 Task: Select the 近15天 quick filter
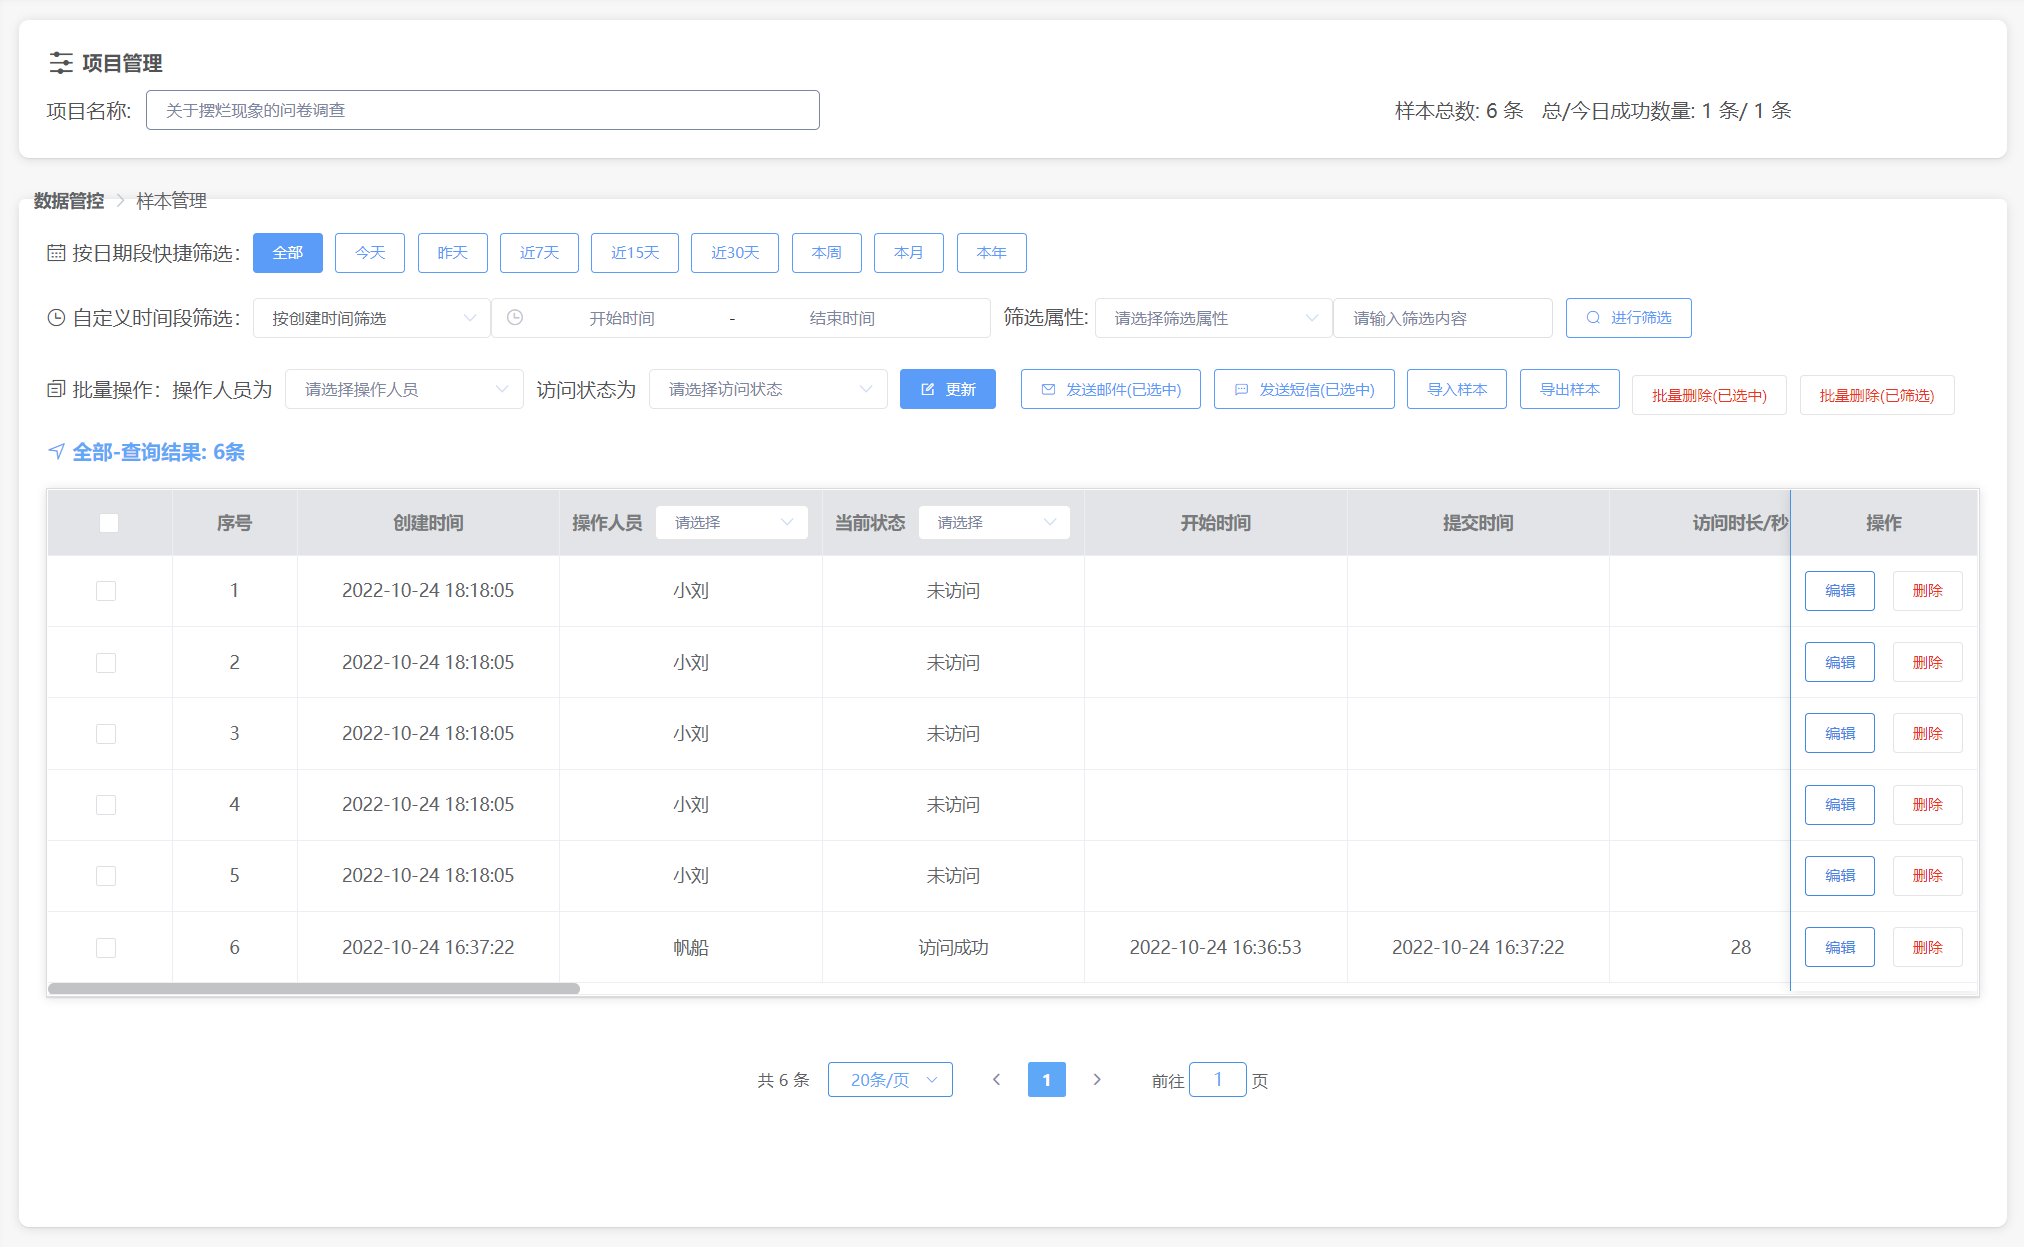635,253
